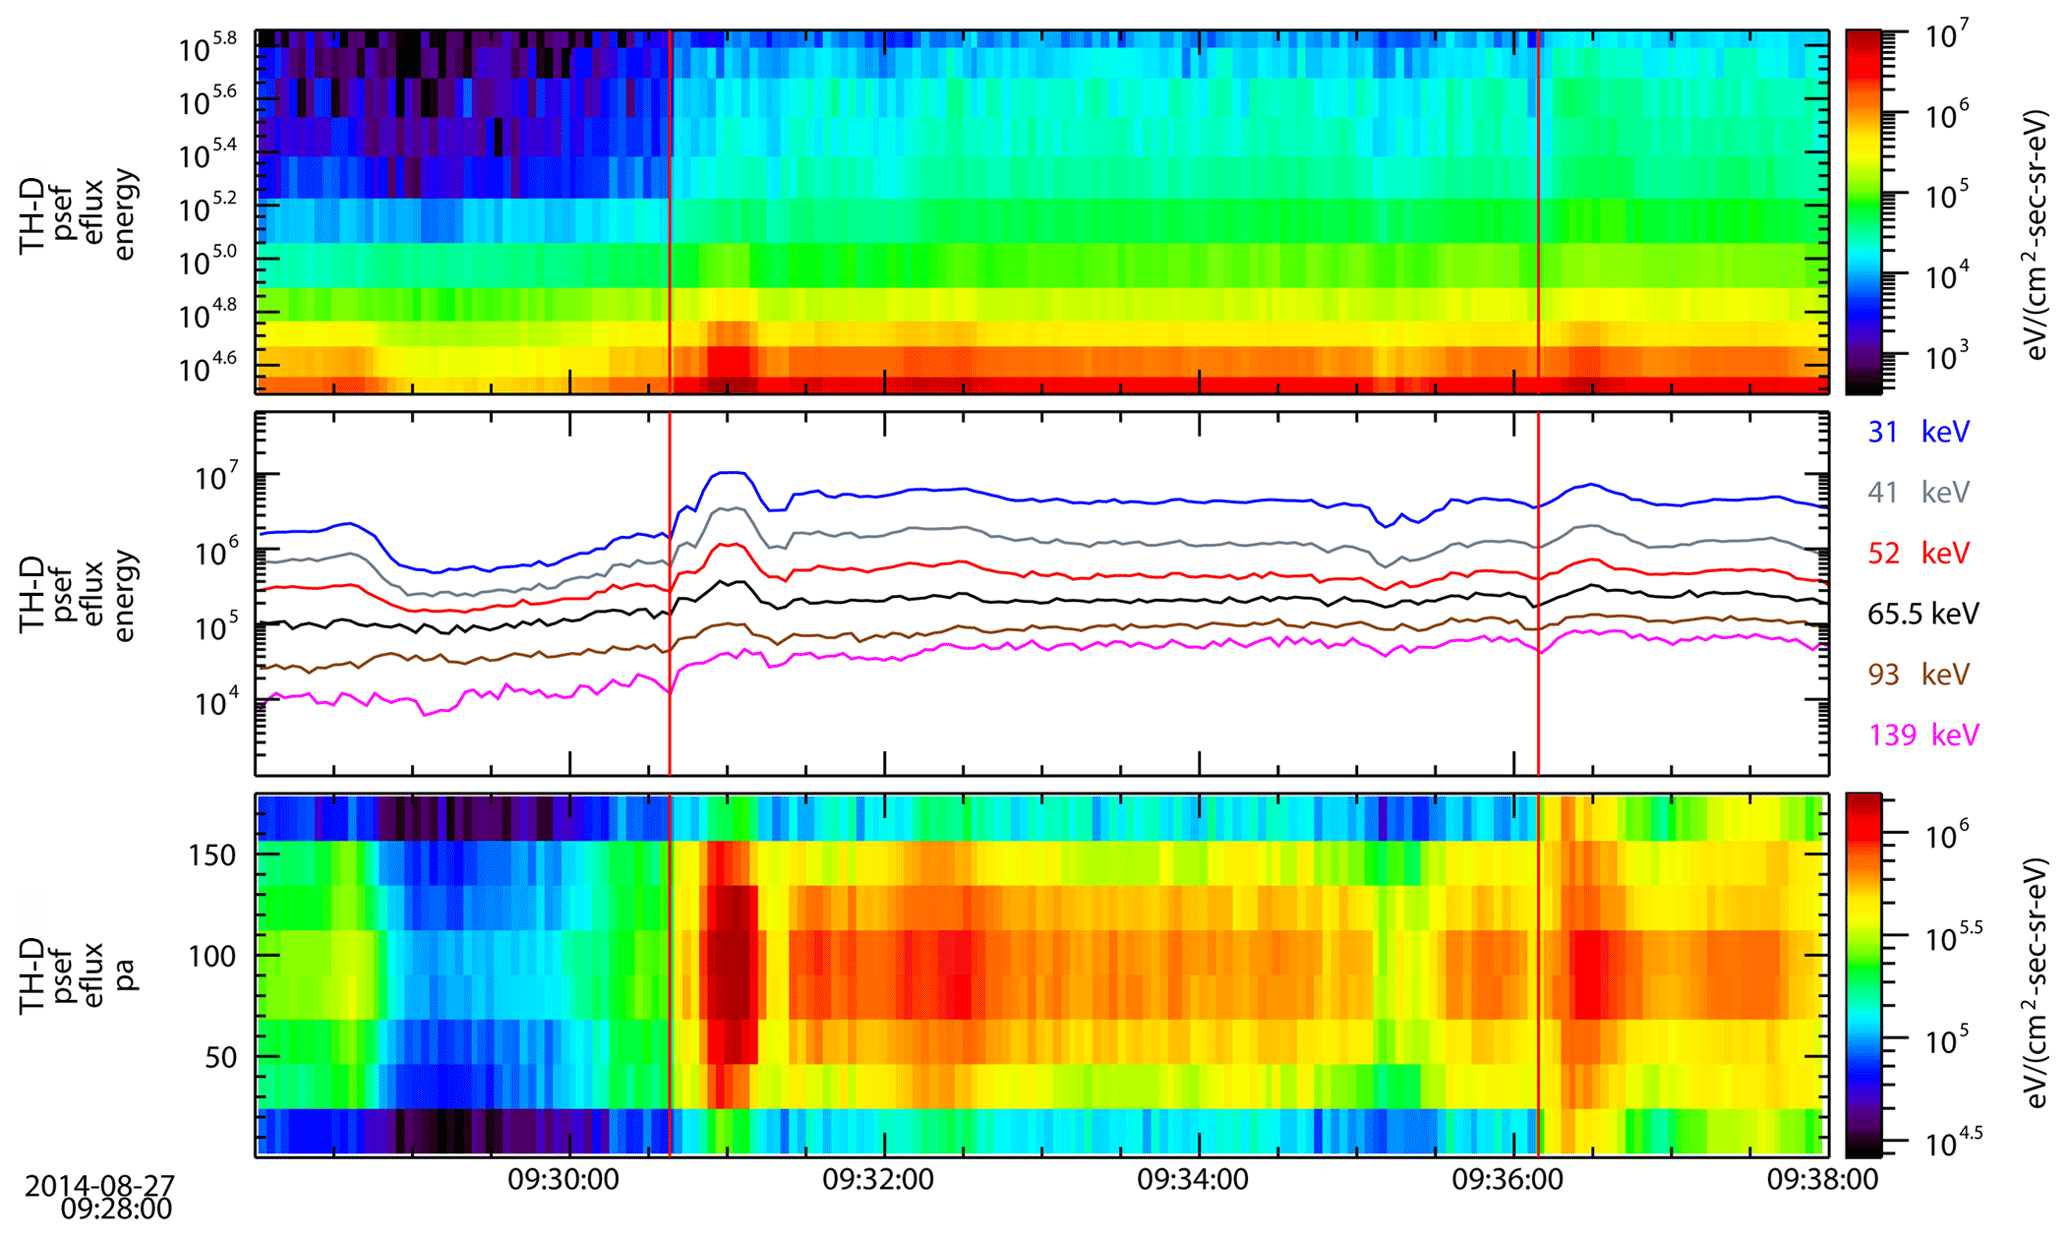Click the 09:30:00 time axis label

563,1180
